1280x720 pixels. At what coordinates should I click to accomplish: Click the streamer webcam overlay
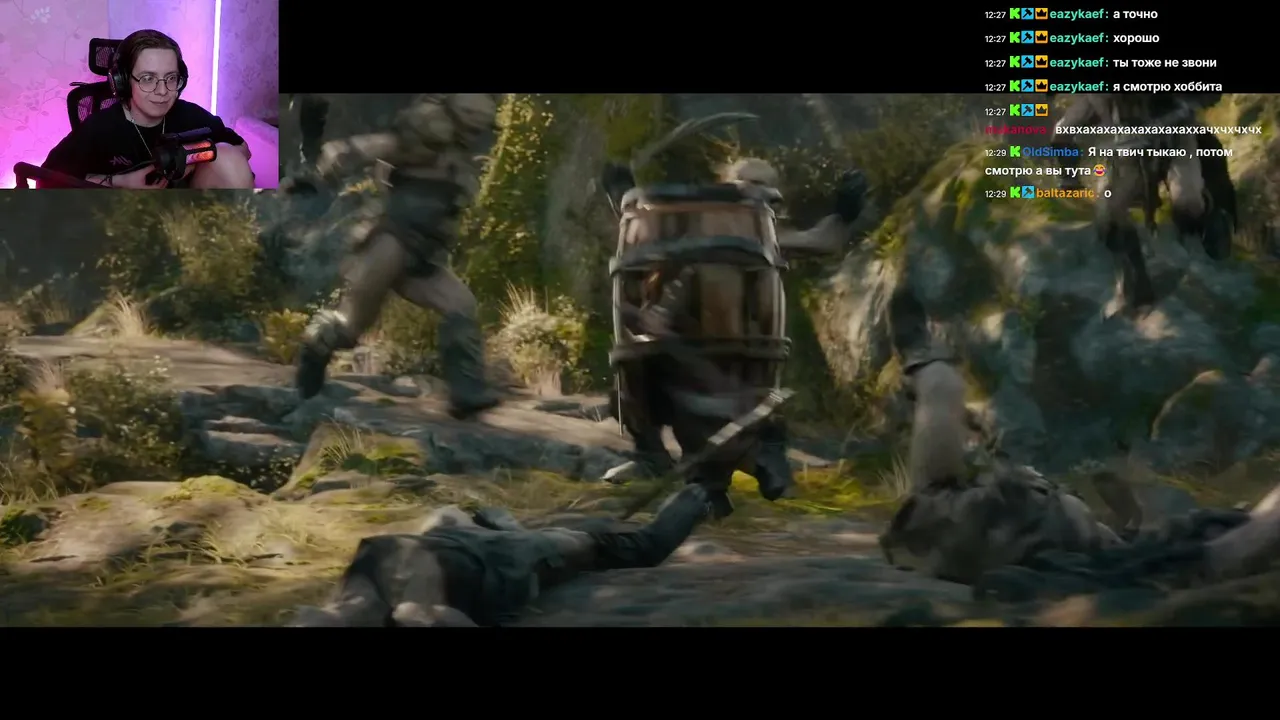coord(139,94)
